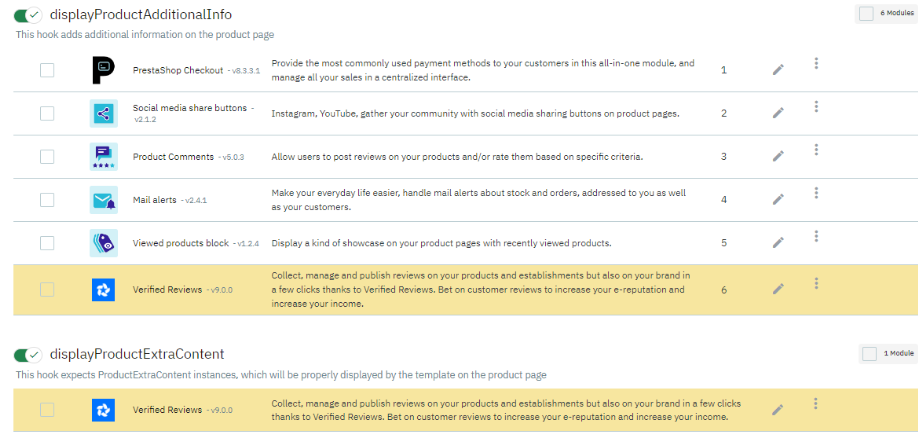The width and height of the screenshot is (918, 435).
Task: Check the PrestaShop Checkout row checkbox
Action: pos(47,70)
